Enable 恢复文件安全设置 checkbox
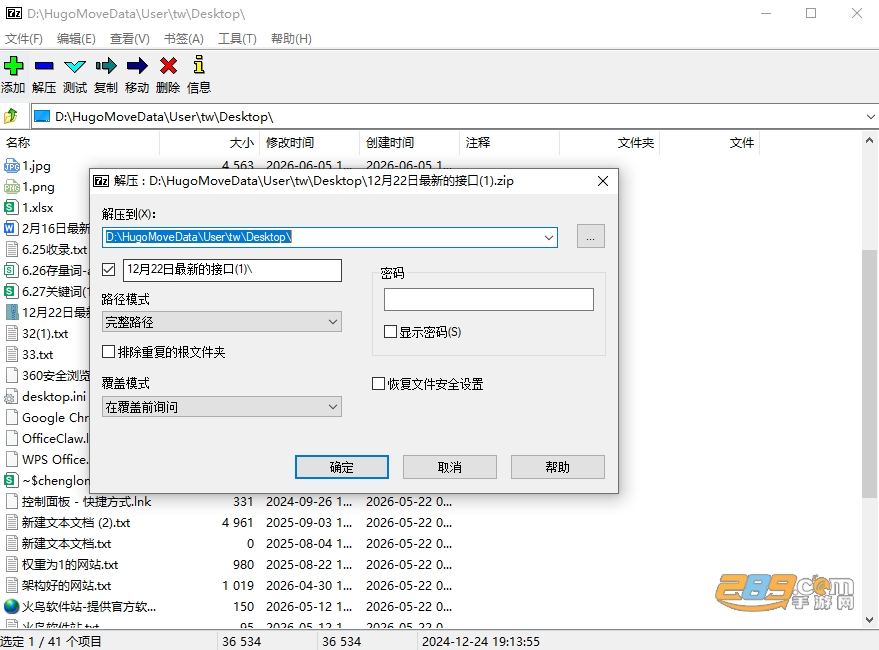This screenshot has height=650, width=879. 378,384
